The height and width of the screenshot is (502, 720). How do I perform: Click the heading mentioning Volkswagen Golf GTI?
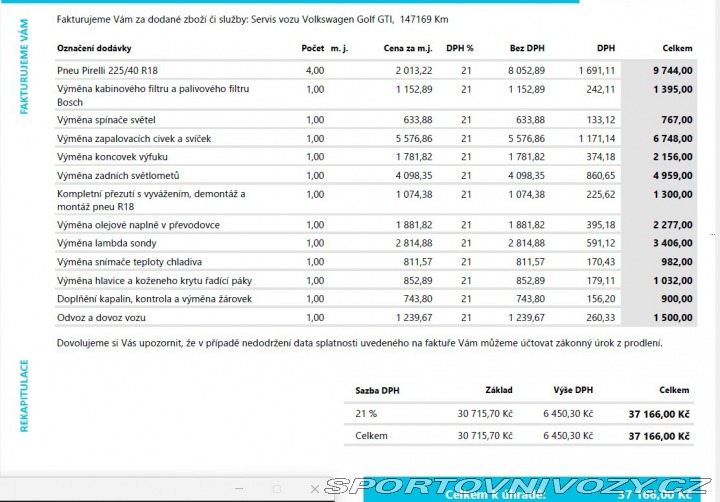252,19
